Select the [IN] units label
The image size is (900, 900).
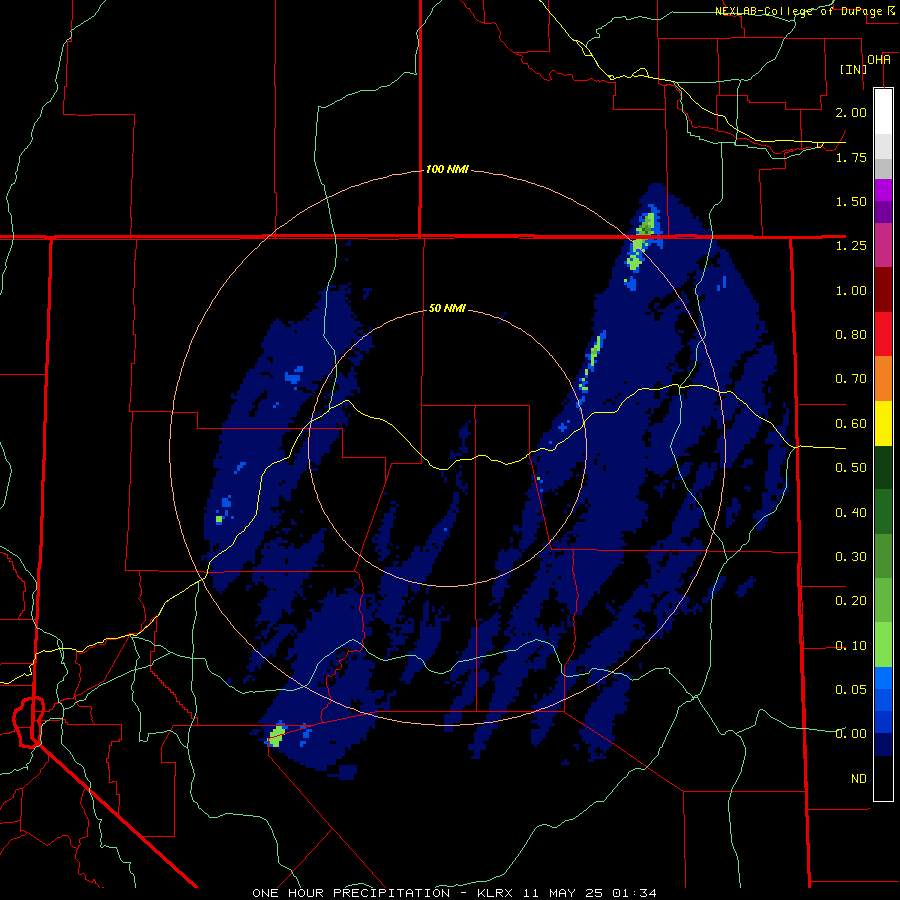(x=853, y=69)
